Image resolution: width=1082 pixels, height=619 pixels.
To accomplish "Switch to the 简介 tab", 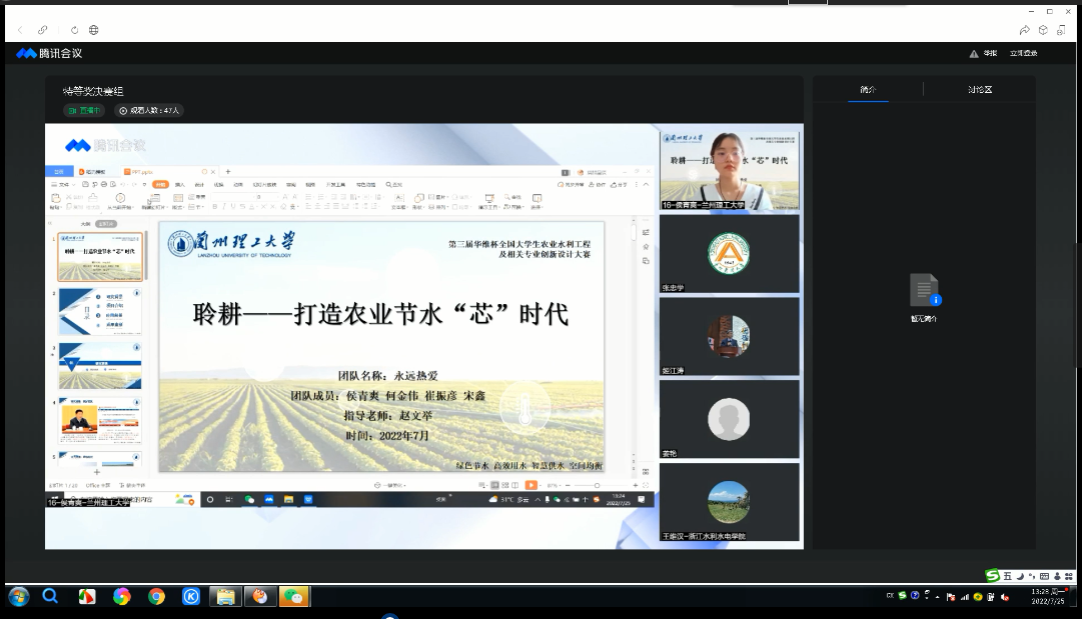I will pyautogui.click(x=867, y=90).
